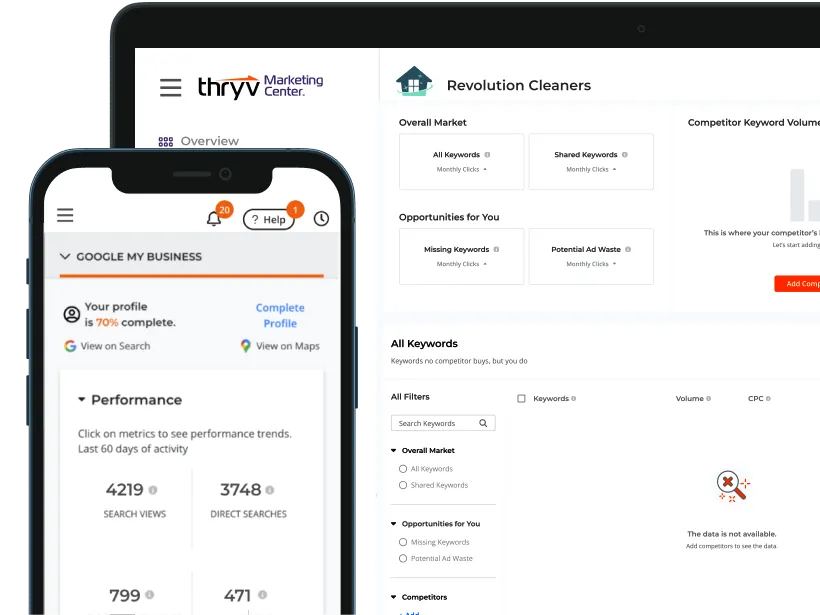Screen dimensions: 820x615
Task: Click the info icon beside Search Views metric
Action: click(x=155, y=488)
